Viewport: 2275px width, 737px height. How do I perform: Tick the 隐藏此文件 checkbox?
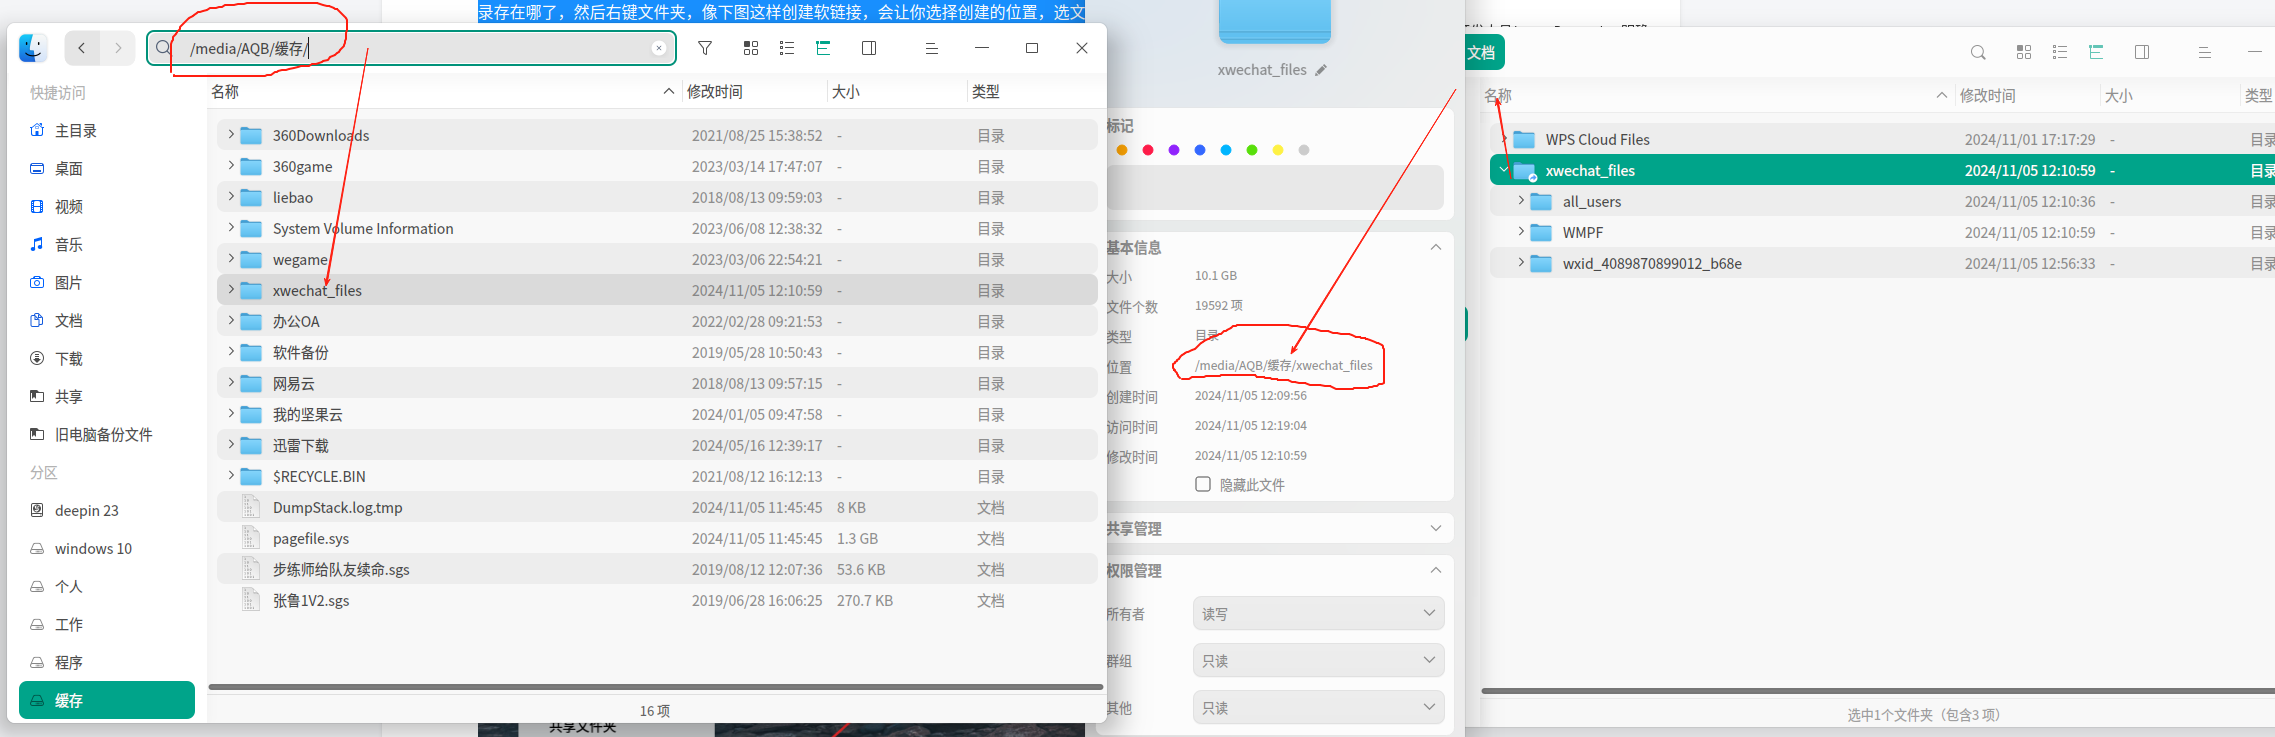1203,484
